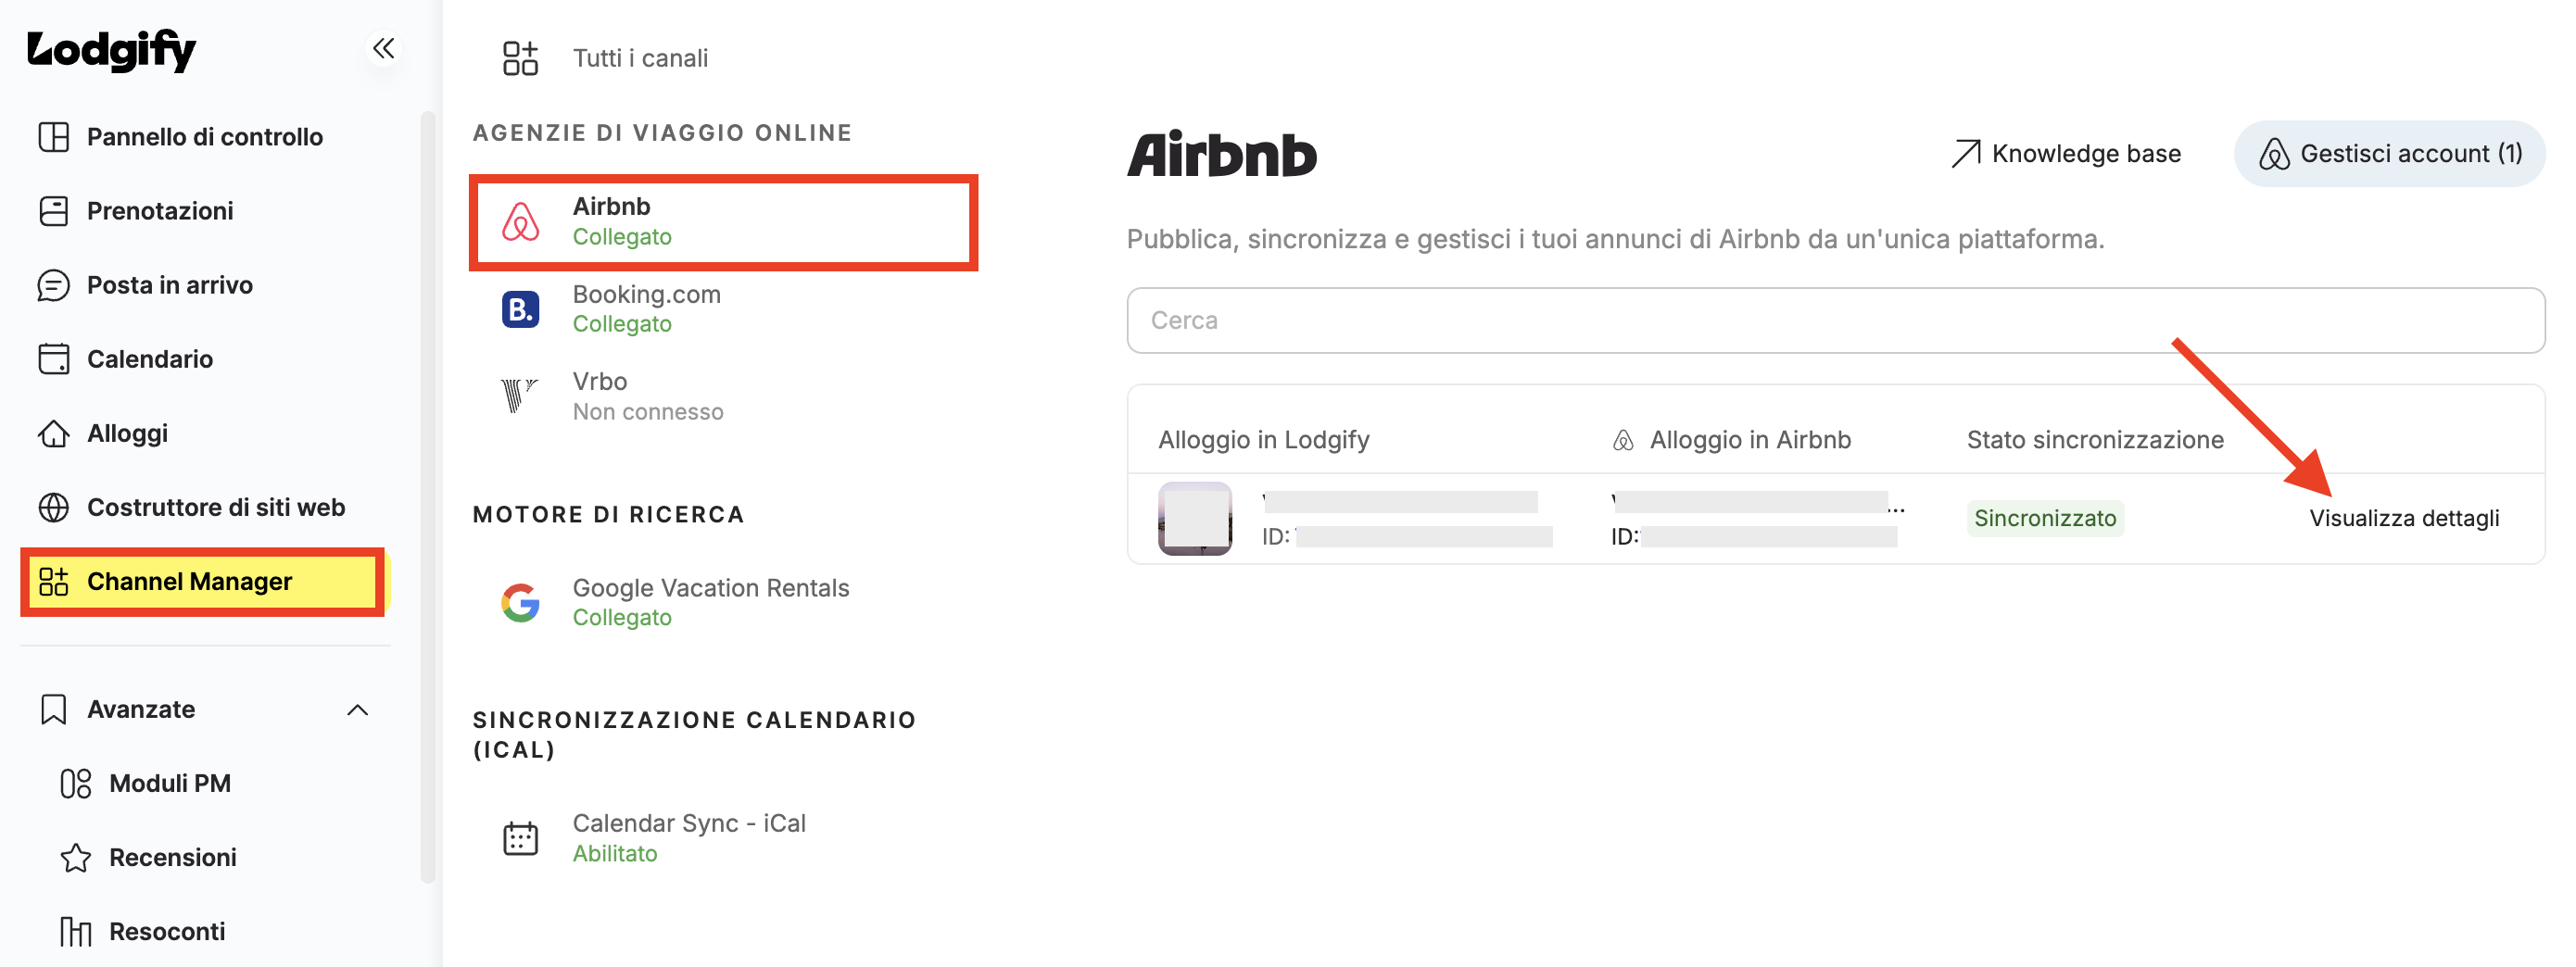Click the property listing thumbnail image

[x=1194, y=518]
